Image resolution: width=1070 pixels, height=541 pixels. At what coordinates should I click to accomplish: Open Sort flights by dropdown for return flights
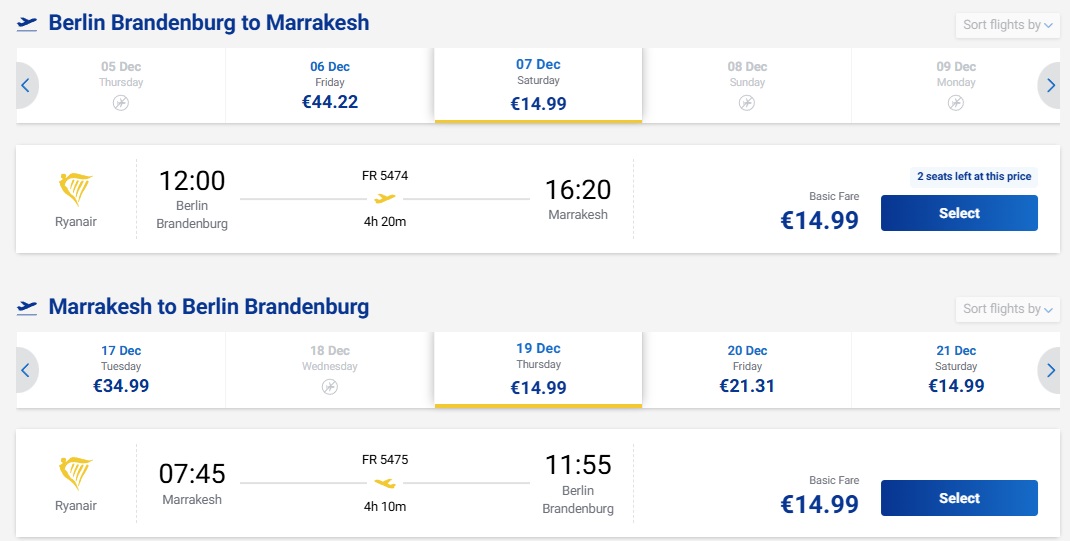[1007, 309]
